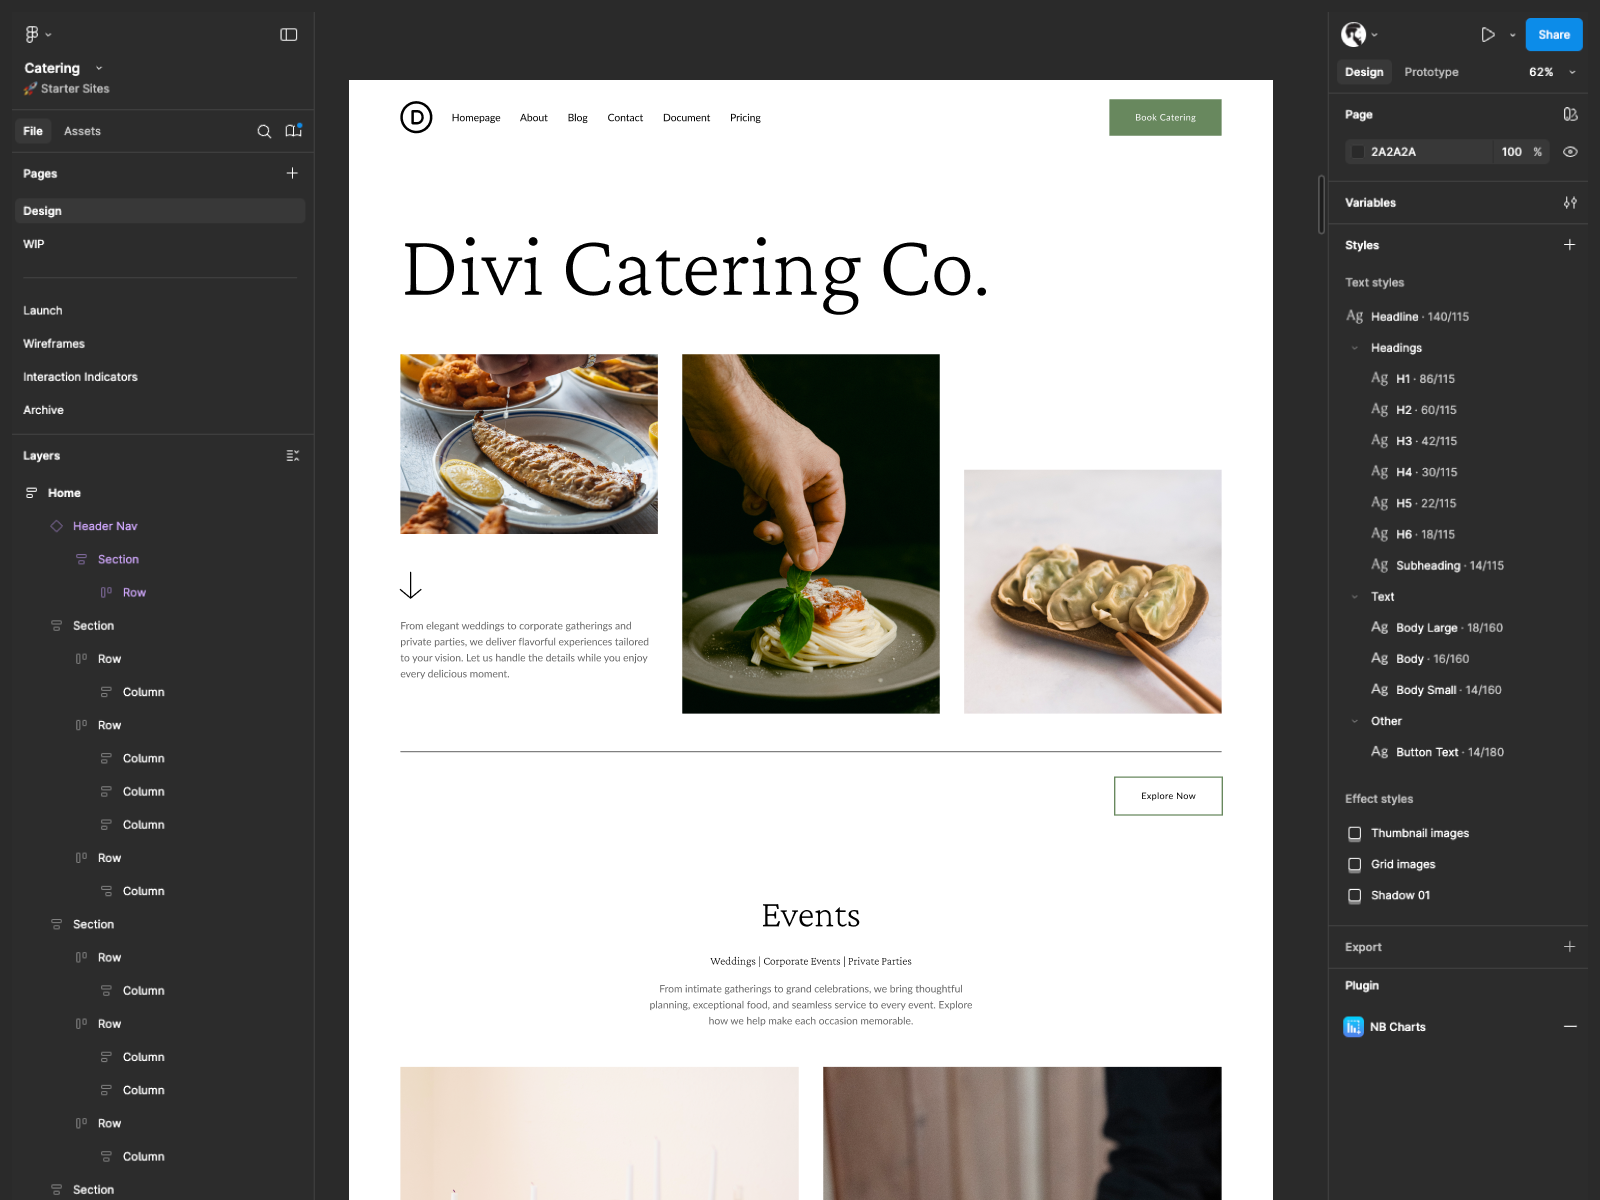Image resolution: width=1600 pixels, height=1200 pixels.
Task: Search within the Catering file
Action: [x=264, y=131]
